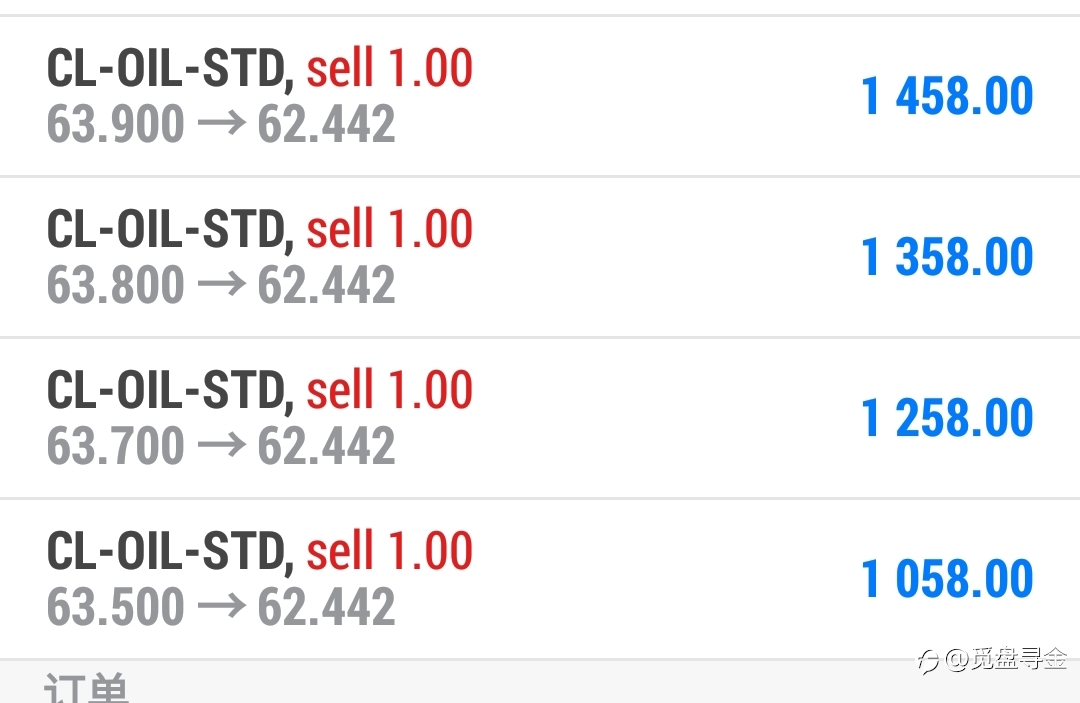1080x703 pixels.
Task: Tap the 63.500 → 62.442 price line
Action: click(221, 607)
